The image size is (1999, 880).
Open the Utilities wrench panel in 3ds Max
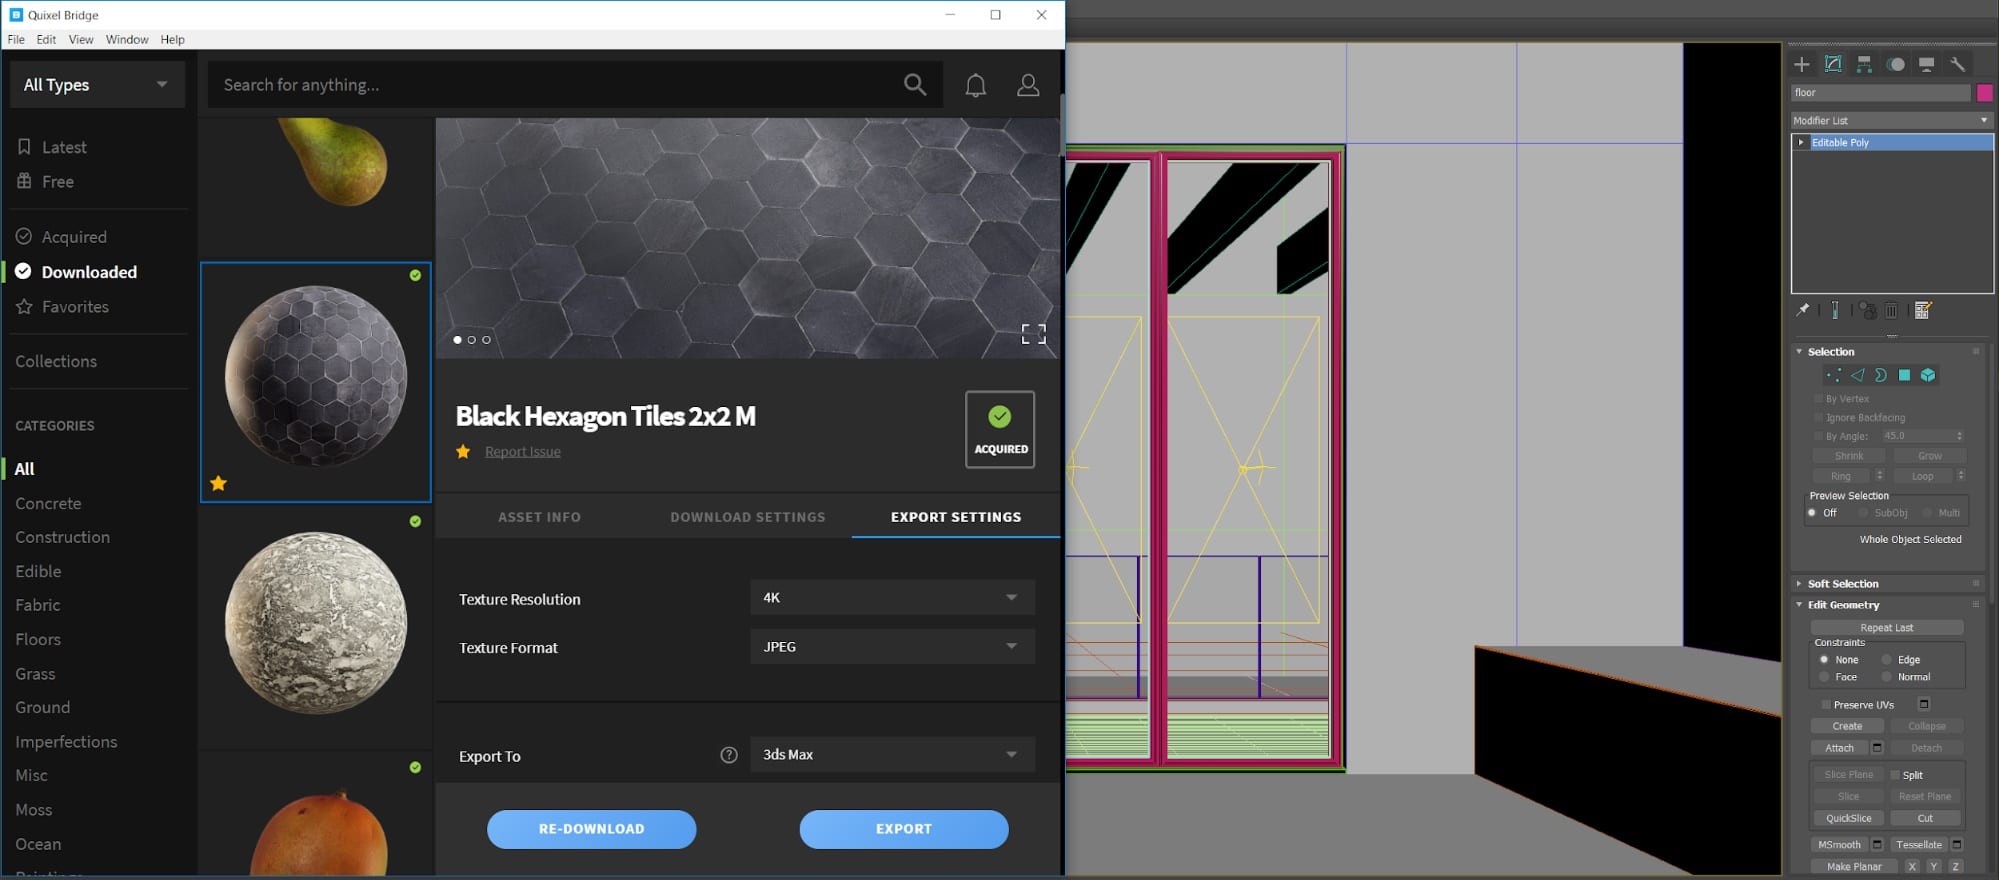[1957, 65]
